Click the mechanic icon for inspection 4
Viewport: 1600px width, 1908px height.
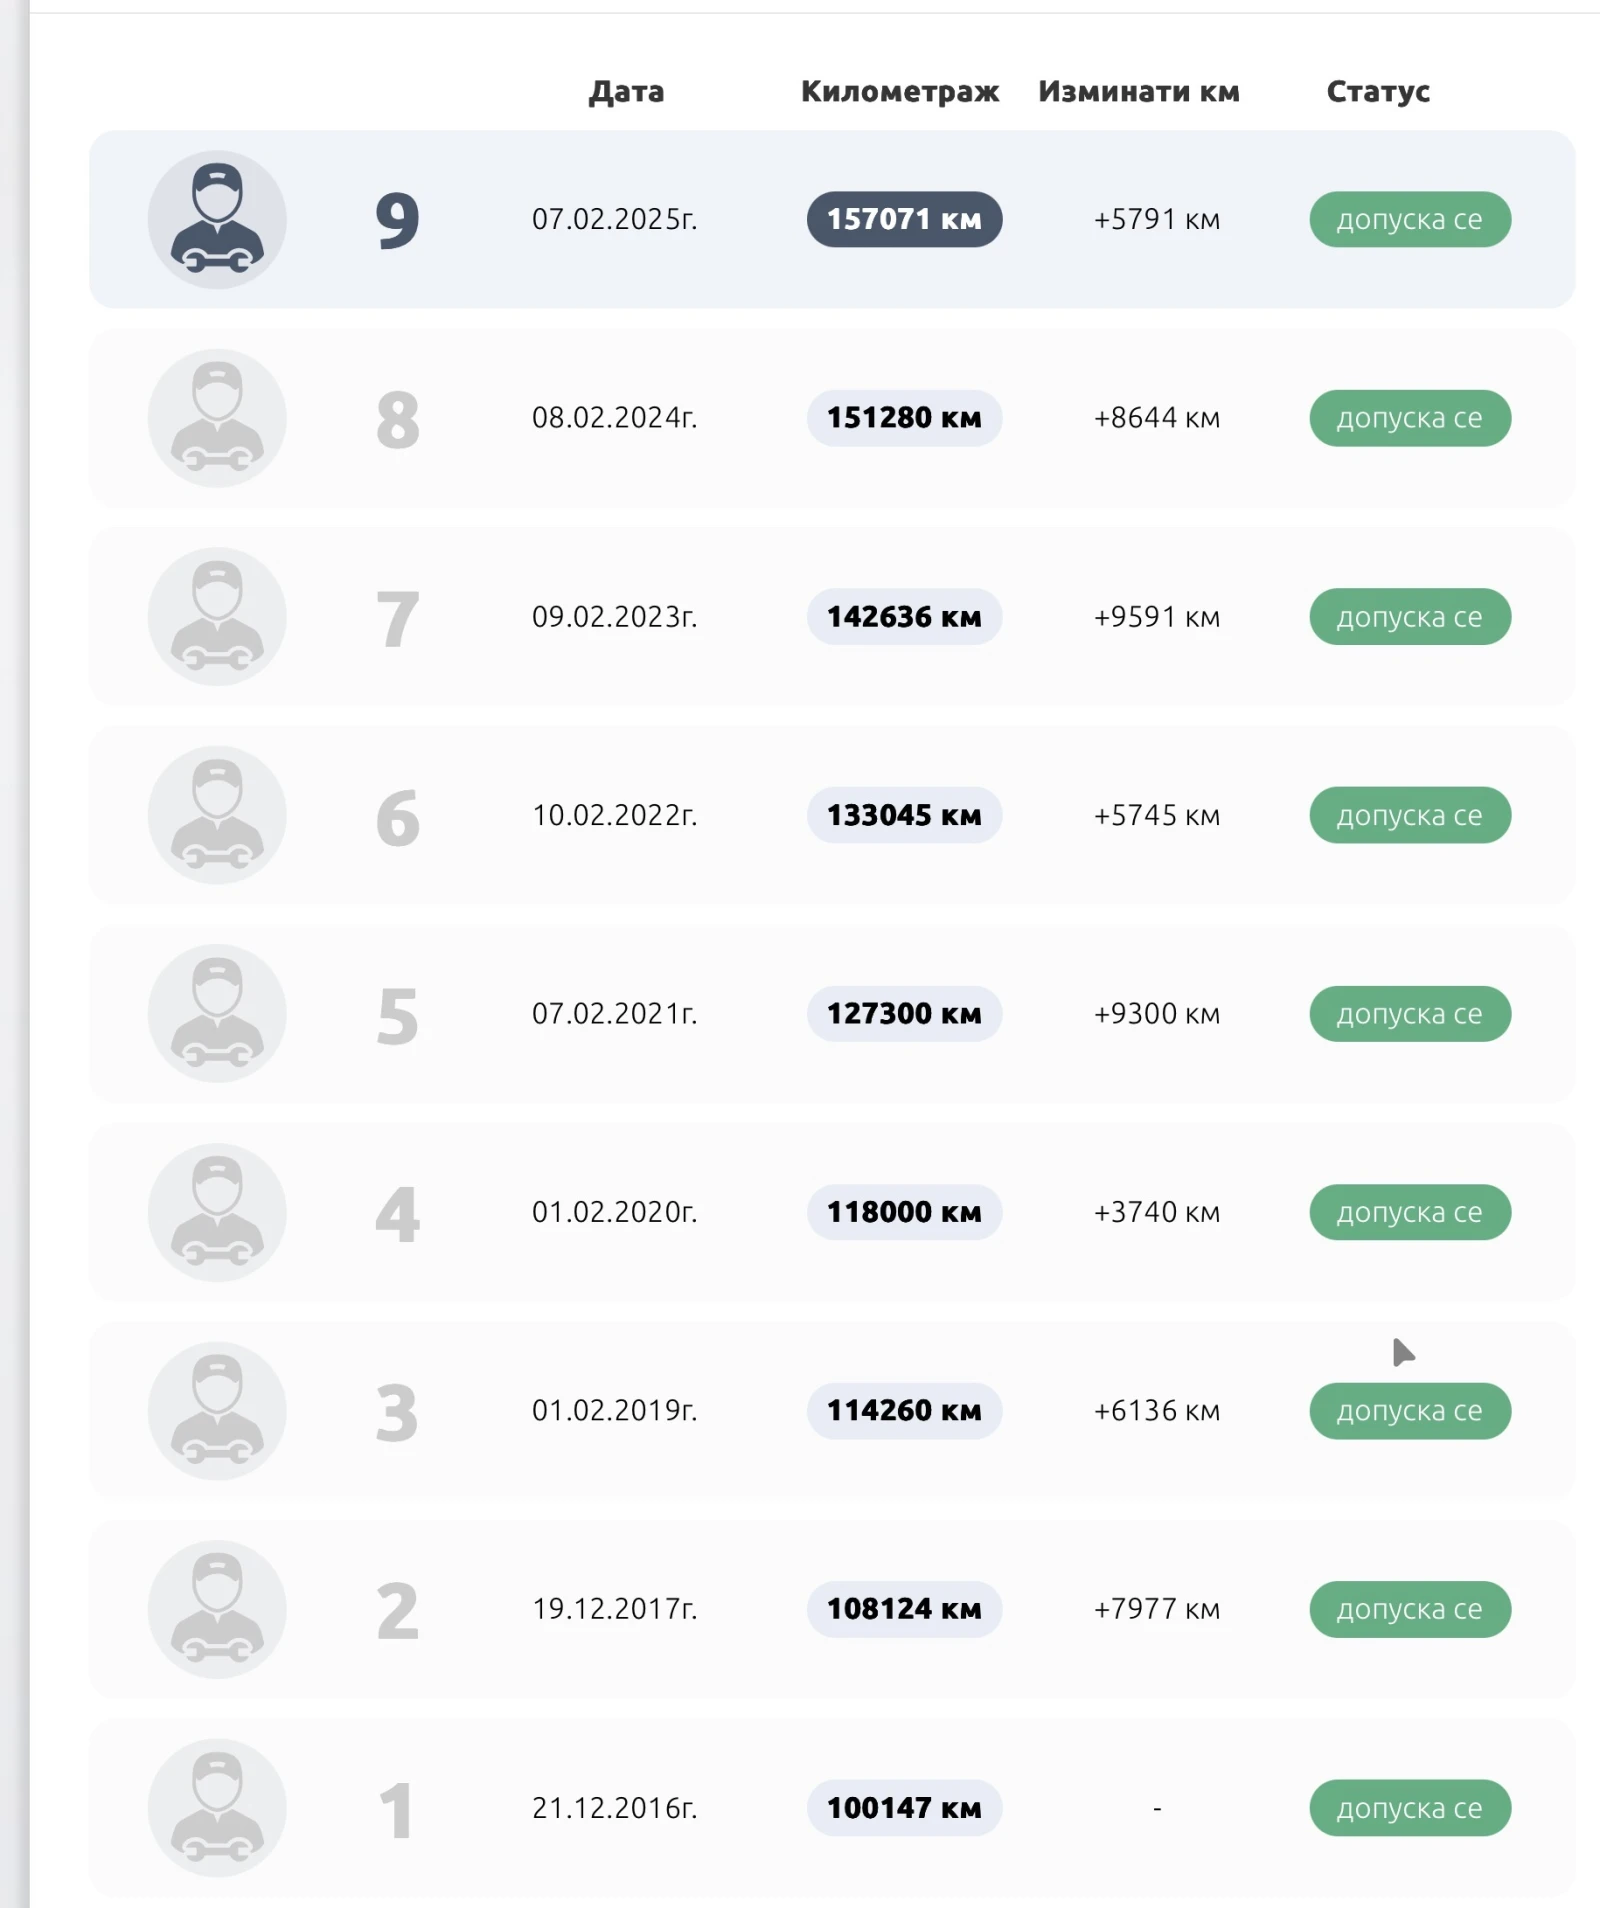[x=217, y=1212]
